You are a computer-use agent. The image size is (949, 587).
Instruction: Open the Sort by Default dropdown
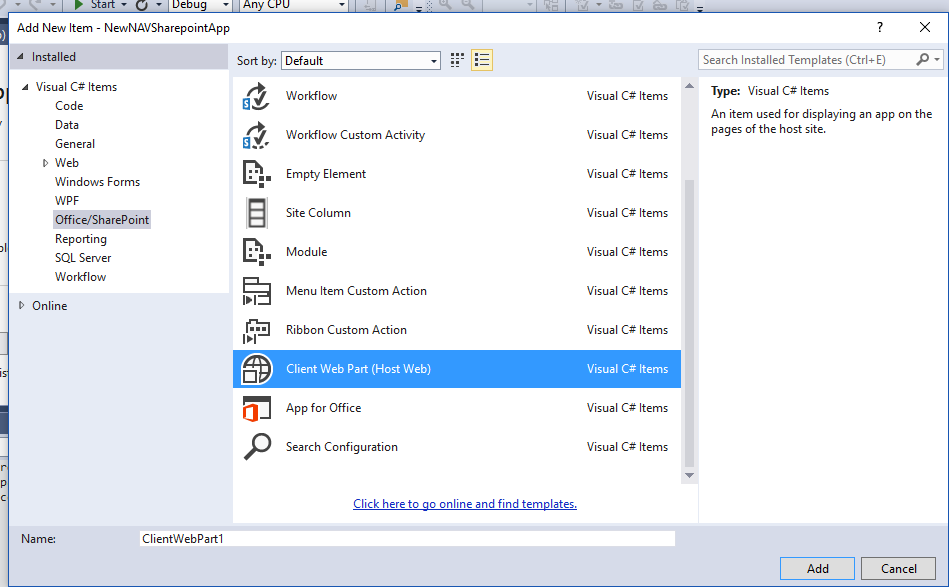(x=361, y=61)
